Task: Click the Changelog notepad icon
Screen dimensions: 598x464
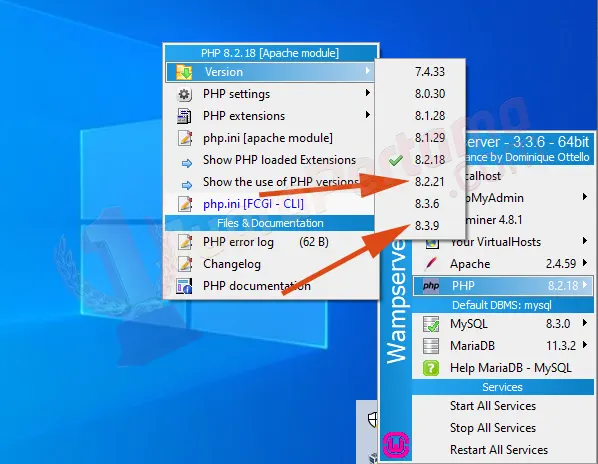Action: pyautogui.click(x=185, y=264)
